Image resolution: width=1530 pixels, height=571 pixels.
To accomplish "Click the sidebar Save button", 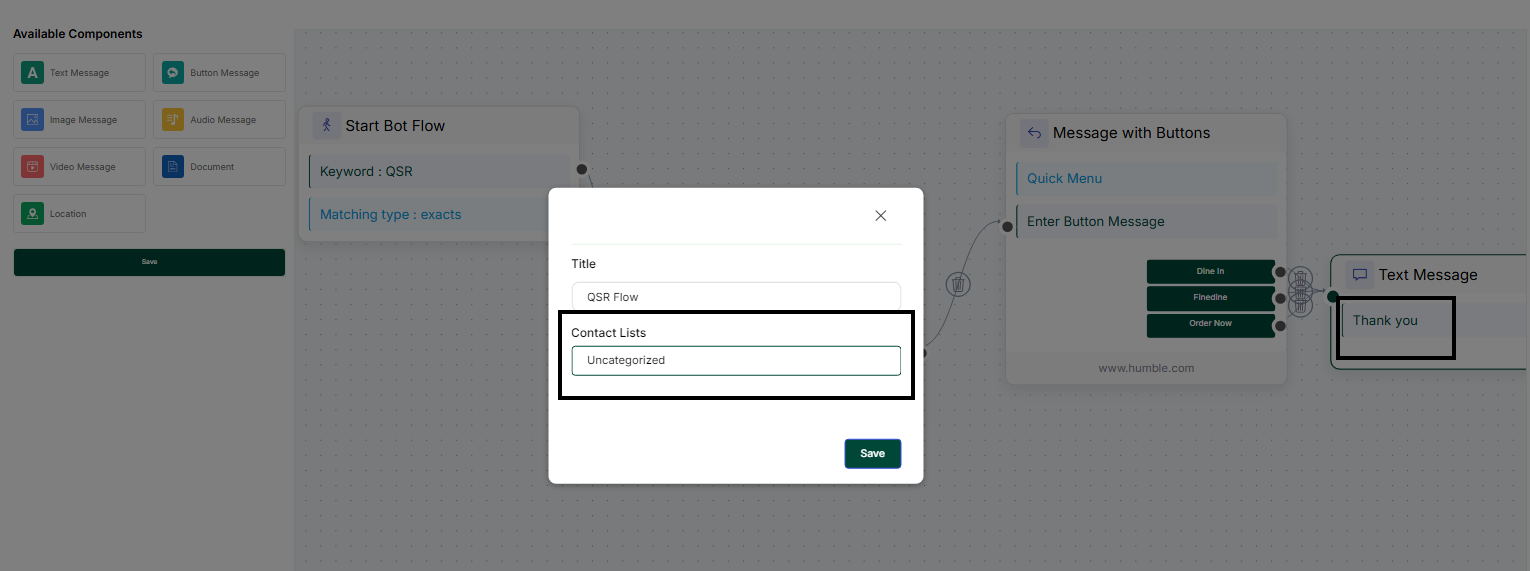I will pyautogui.click(x=149, y=262).
